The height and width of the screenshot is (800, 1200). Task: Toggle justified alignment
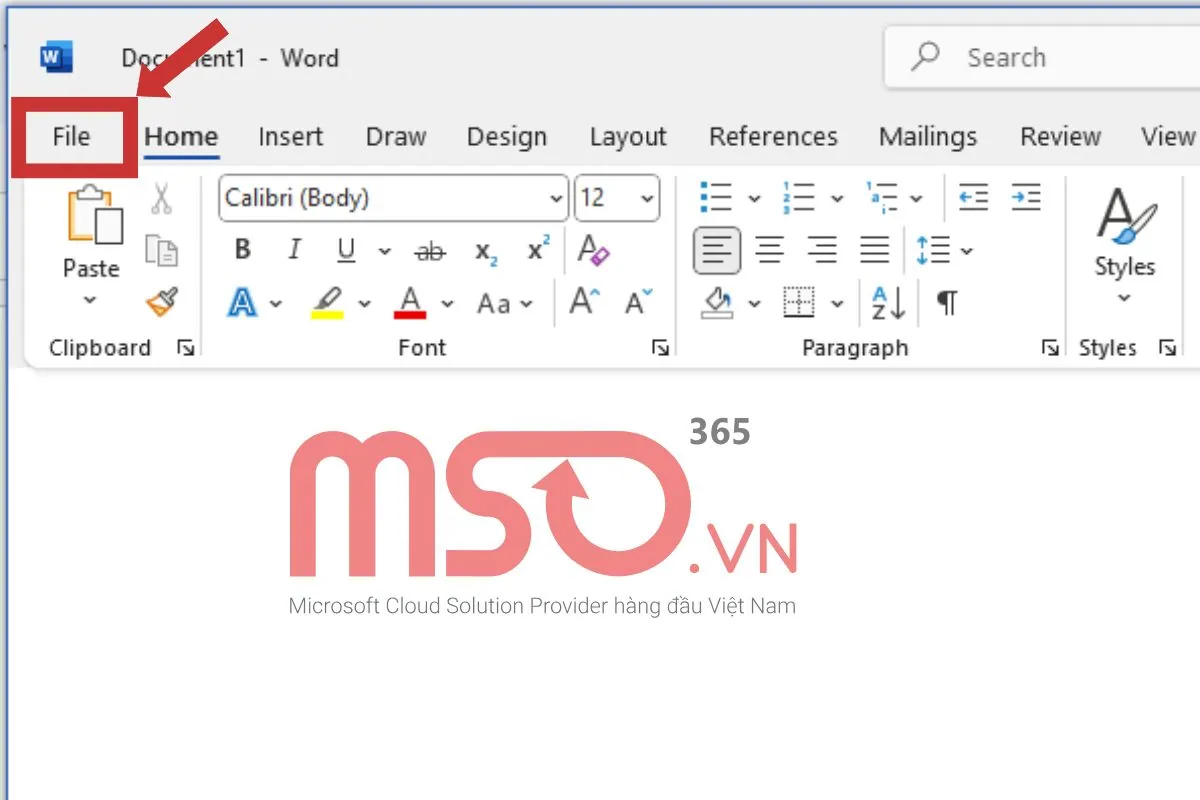pyautogui.click(x=874, y=250)
